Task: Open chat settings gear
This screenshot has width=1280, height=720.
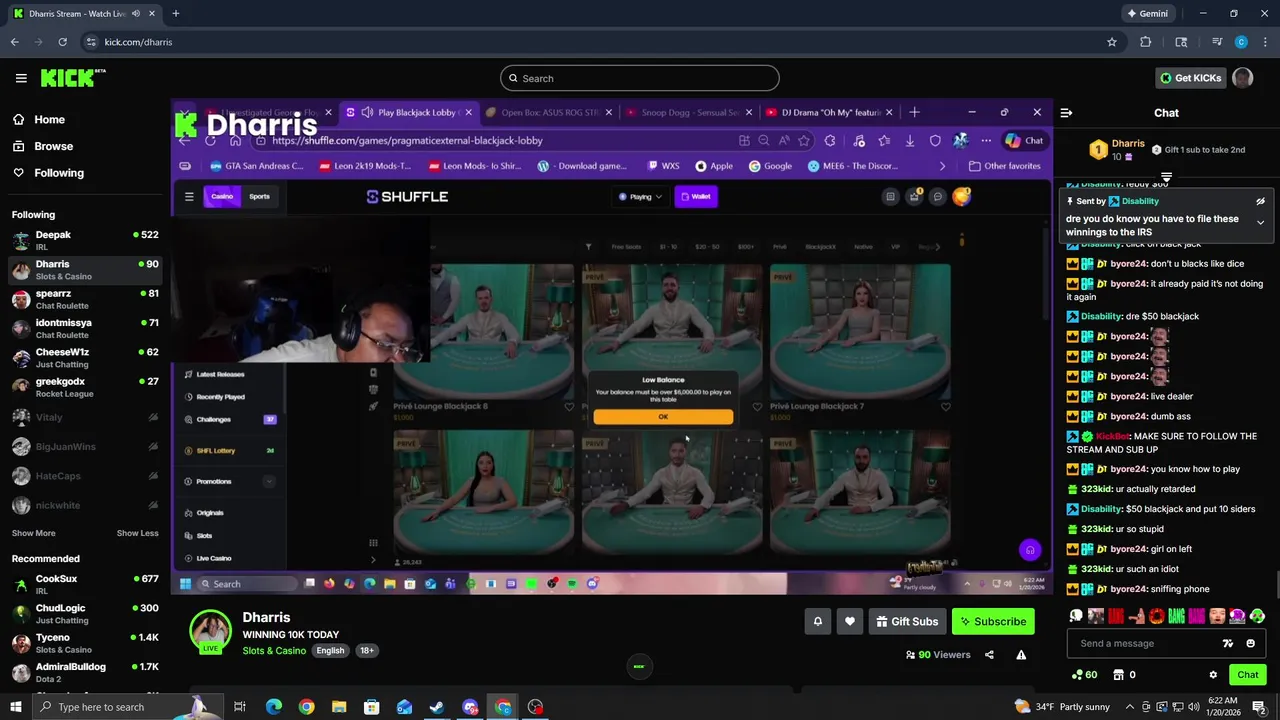Action: coord(1213,675)
